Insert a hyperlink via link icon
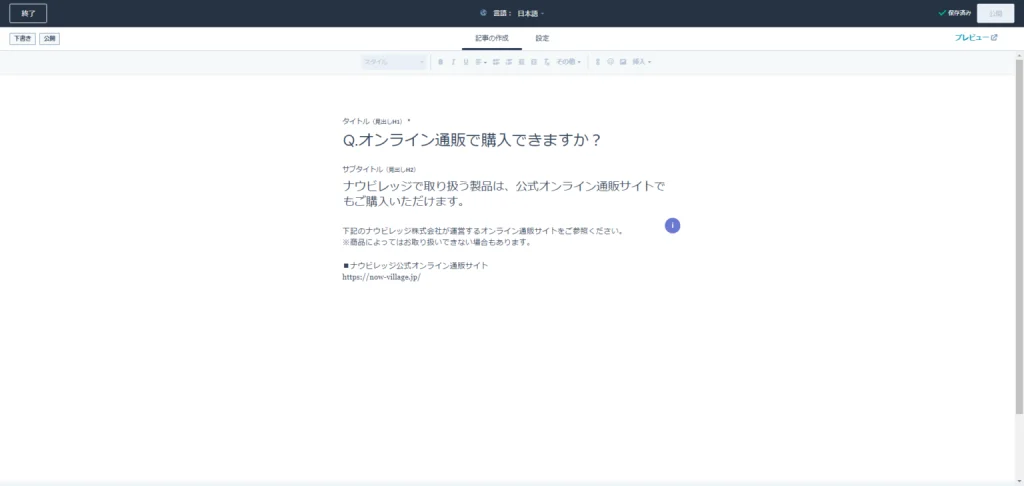The height and width of the screenshot is (486, 1024). (x=598, y=62)
